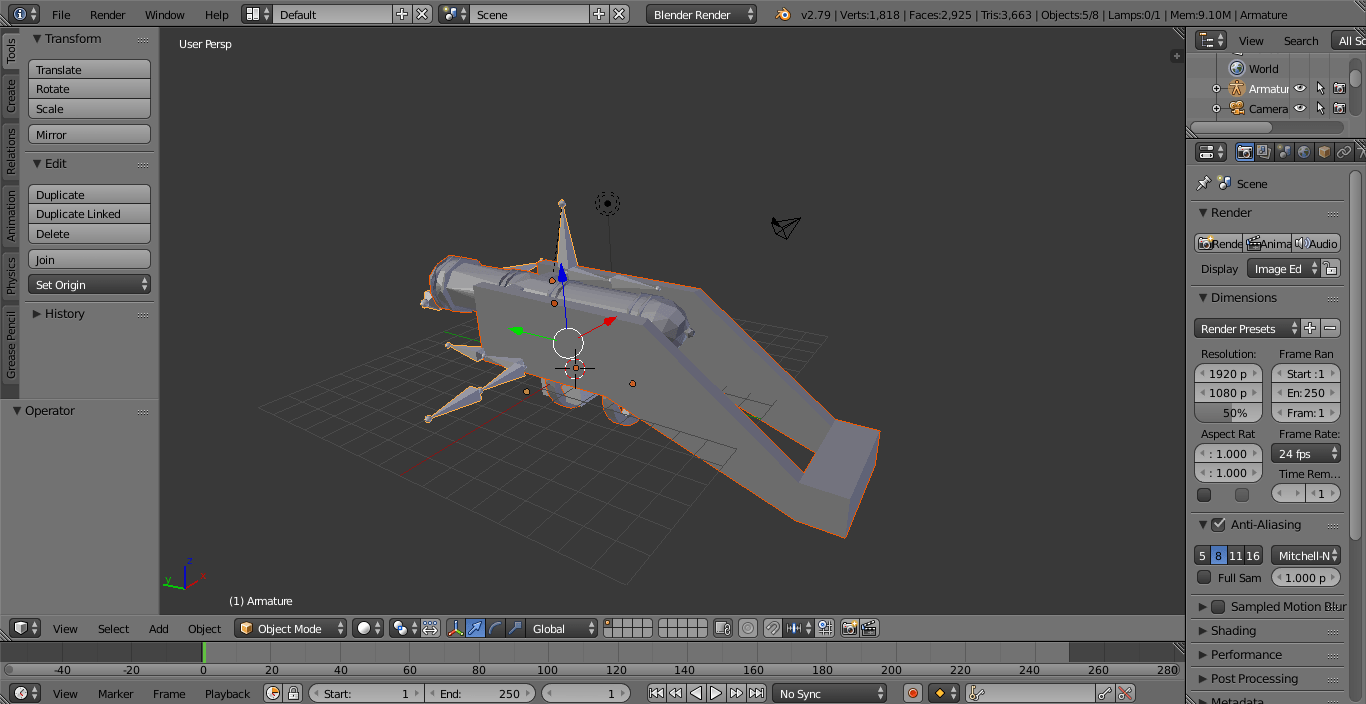
Task: Open the Render properties tab (camera icon)
Action: coord(1246,151)
